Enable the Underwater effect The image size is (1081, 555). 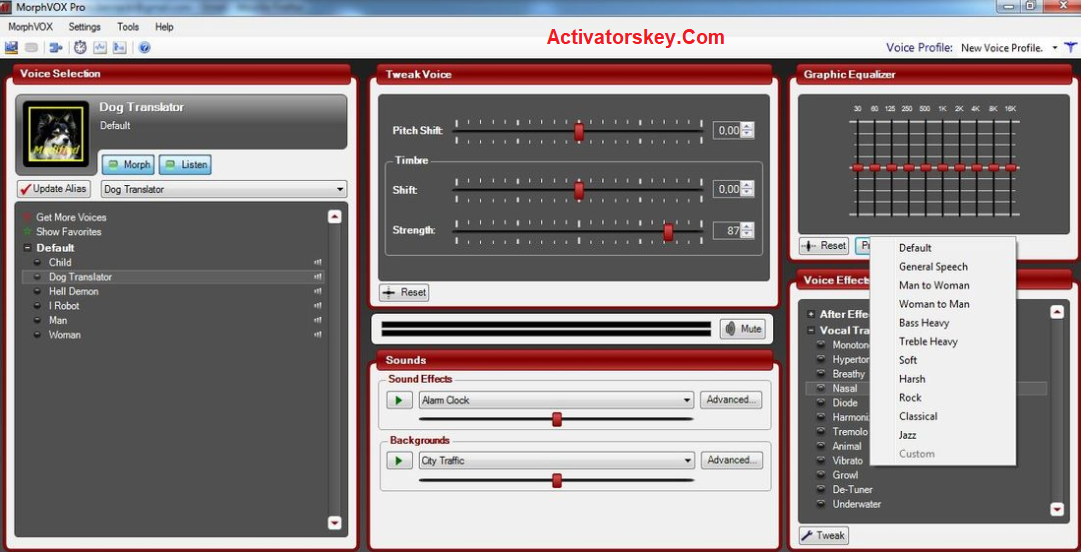856,504
